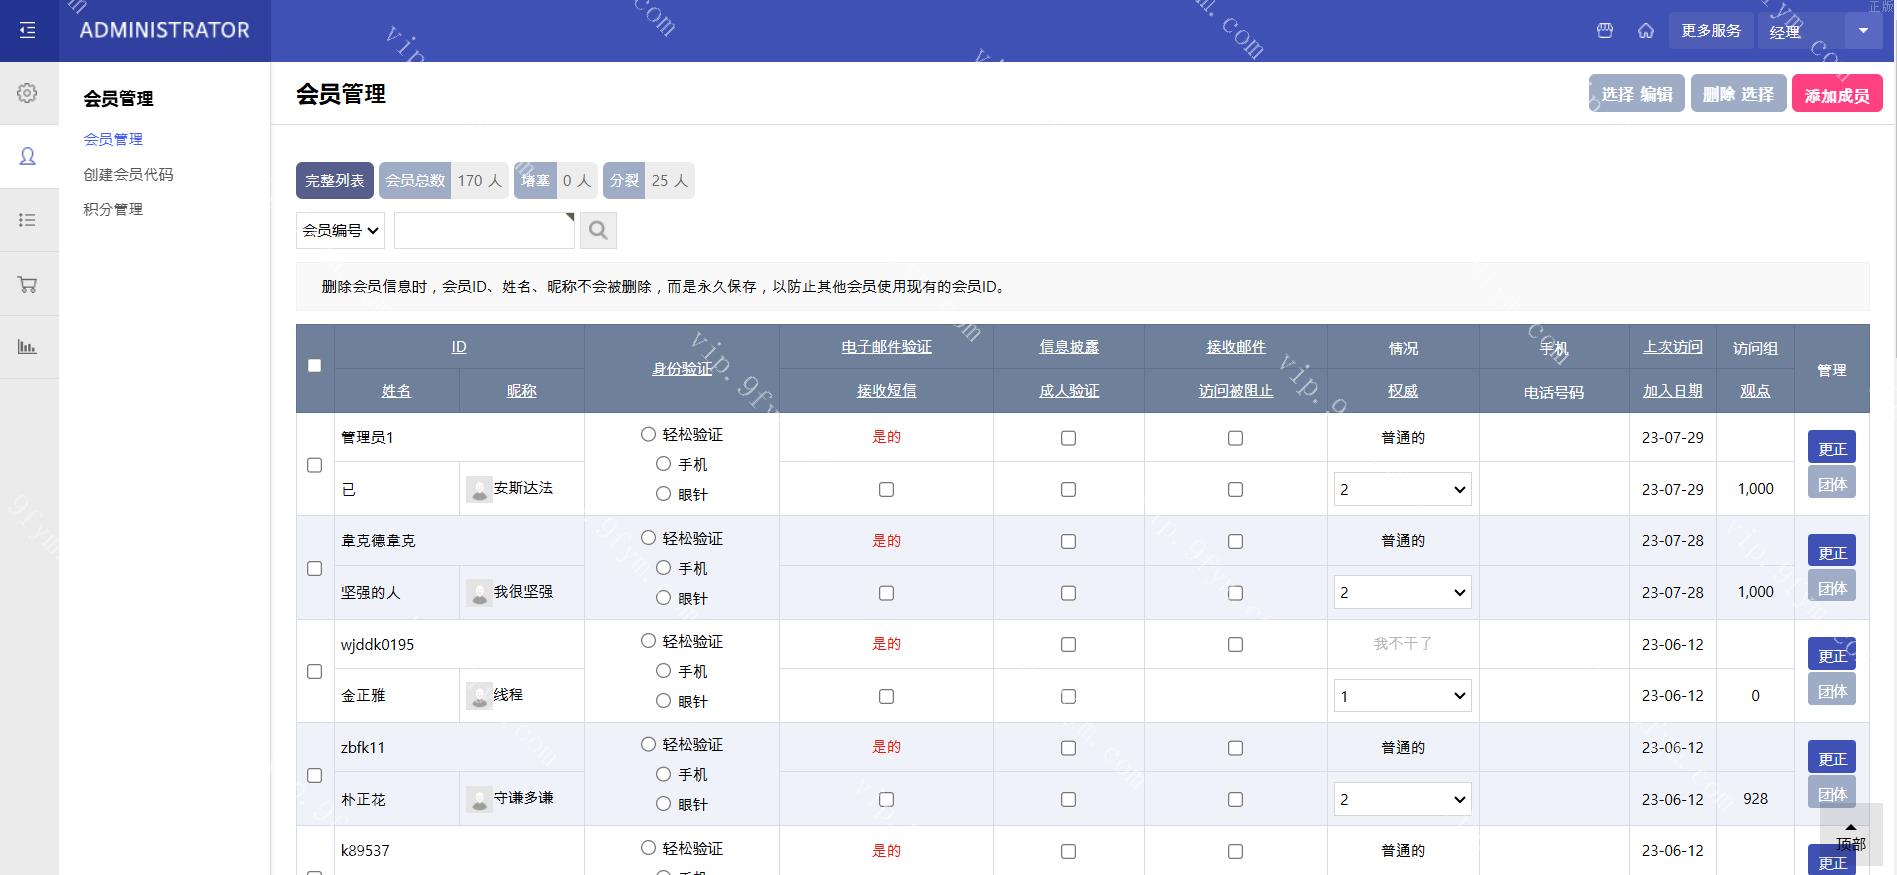This screenshot has width=1897, height=875.
Task: Open the member user icon in the sidebar
Action: click(28, 156)
